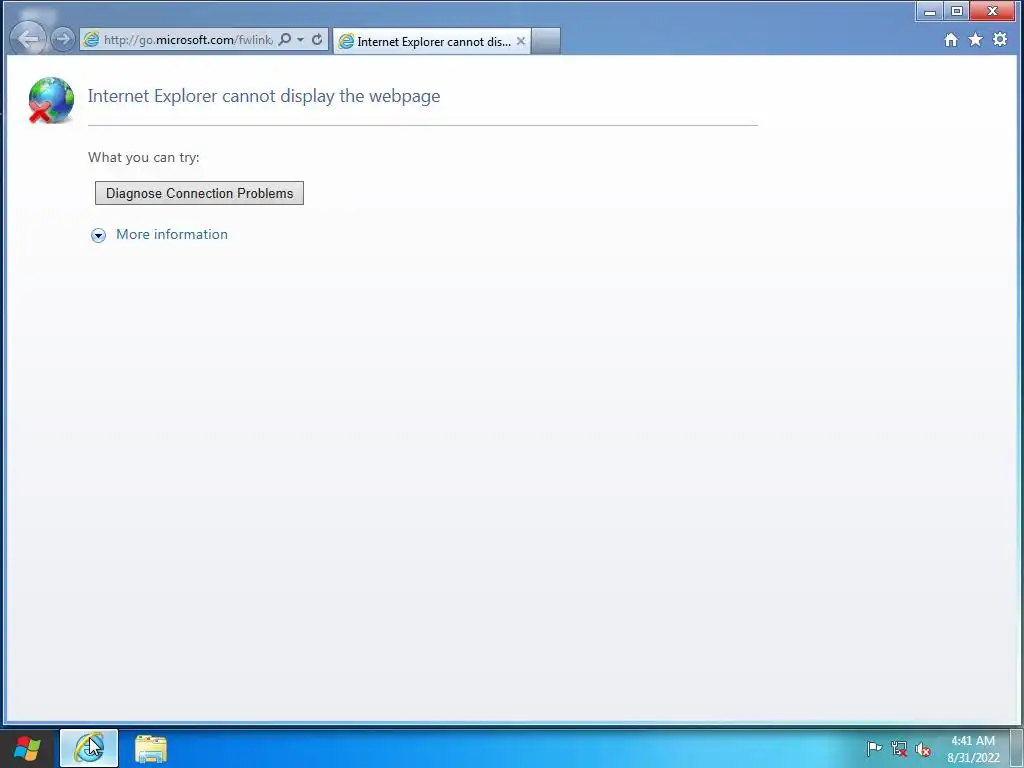Go back using the Back arrow button

[x=29, y=39]
